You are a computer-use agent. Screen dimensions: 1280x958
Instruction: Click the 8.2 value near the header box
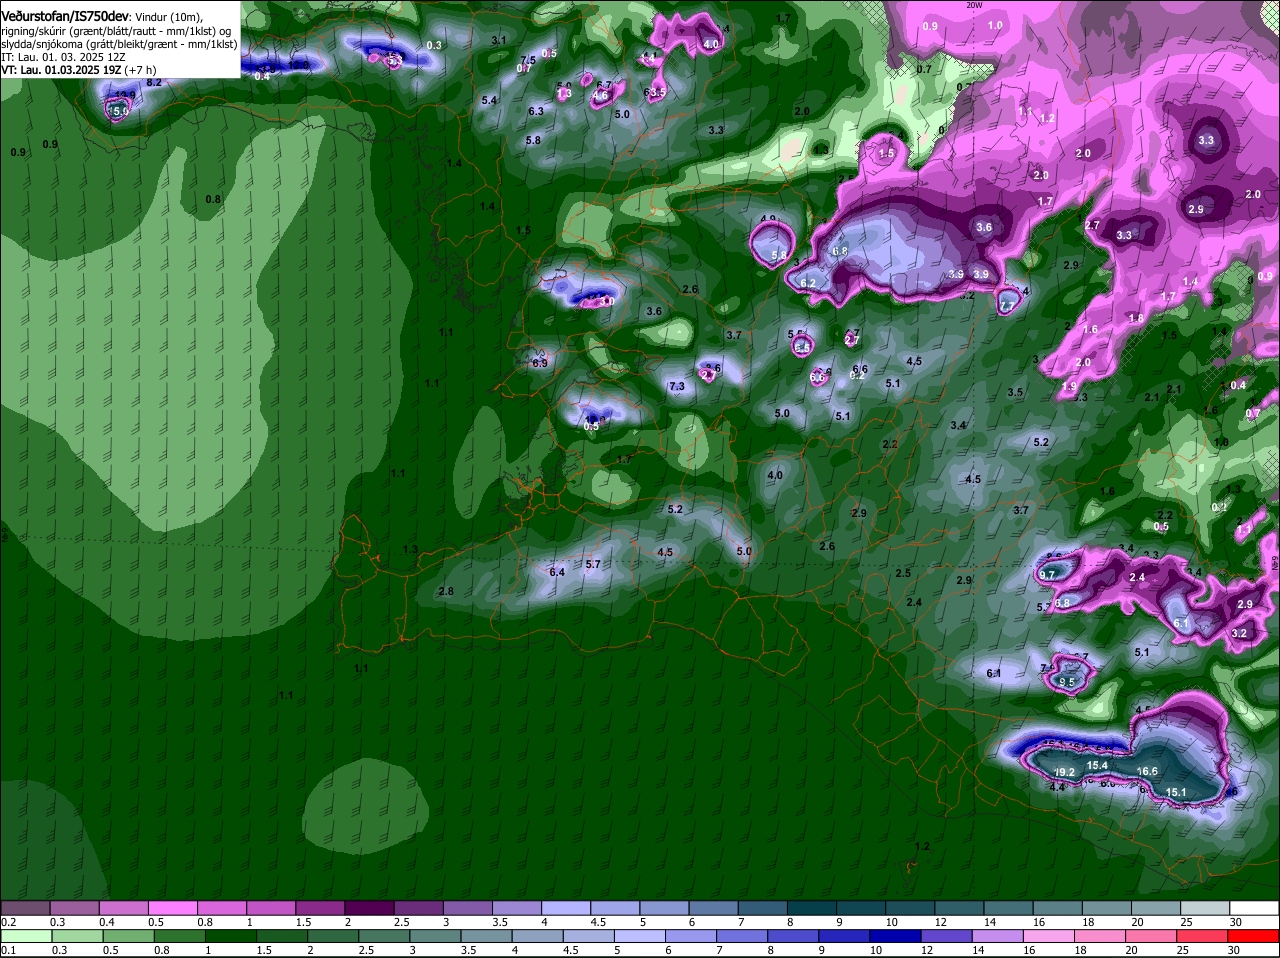pos(154,82)
